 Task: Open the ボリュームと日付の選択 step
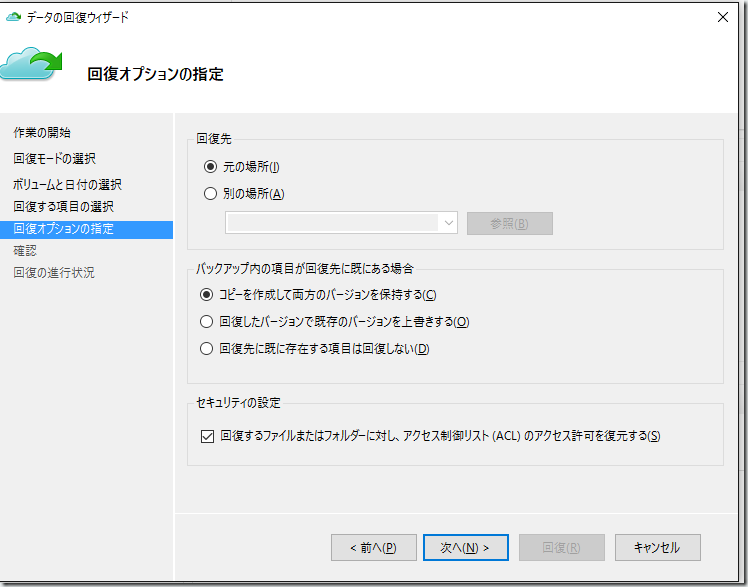67,184
